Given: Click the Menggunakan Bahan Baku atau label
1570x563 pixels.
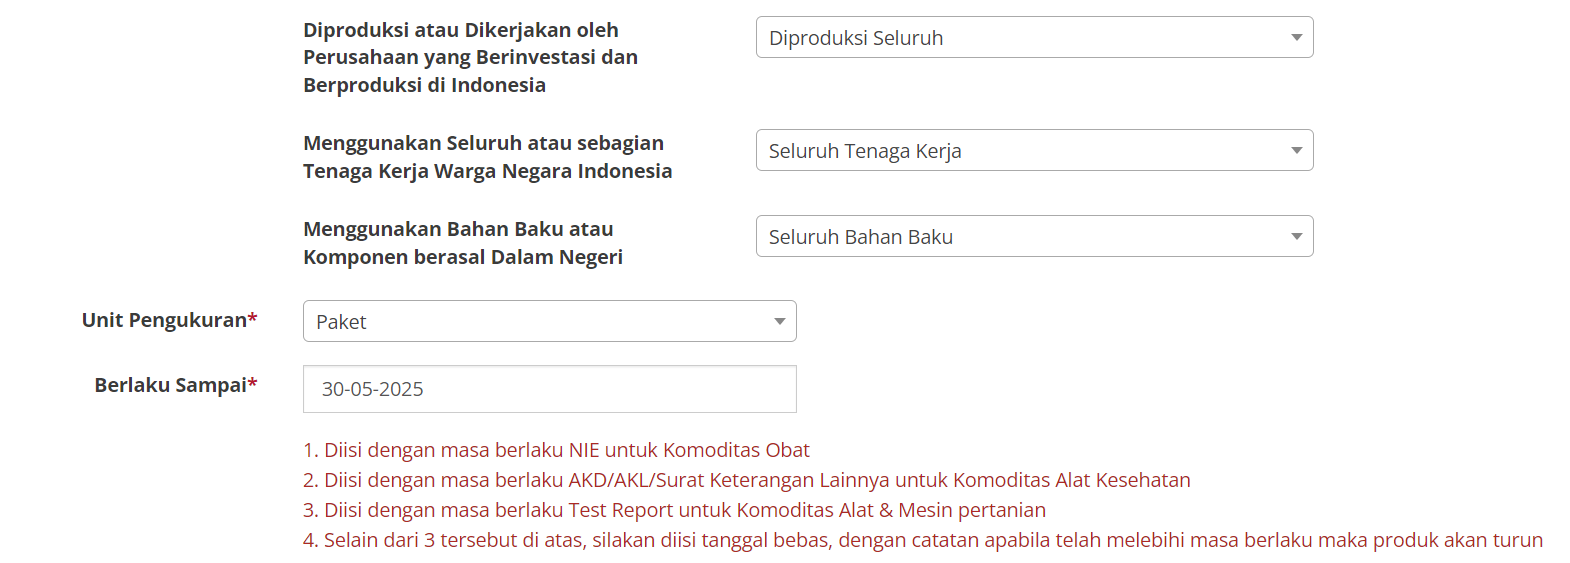Looking at the screenshot, I should (x=462, y=243).
